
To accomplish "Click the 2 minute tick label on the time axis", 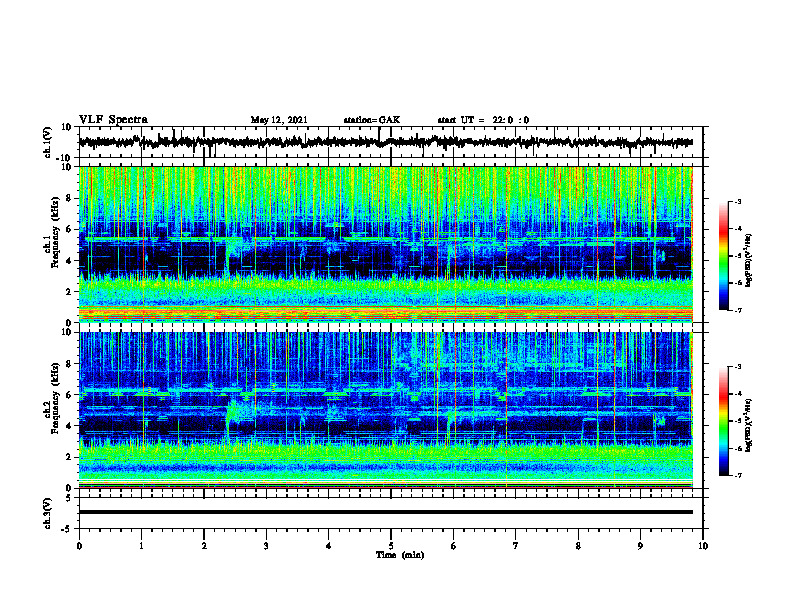I will 204,546.
